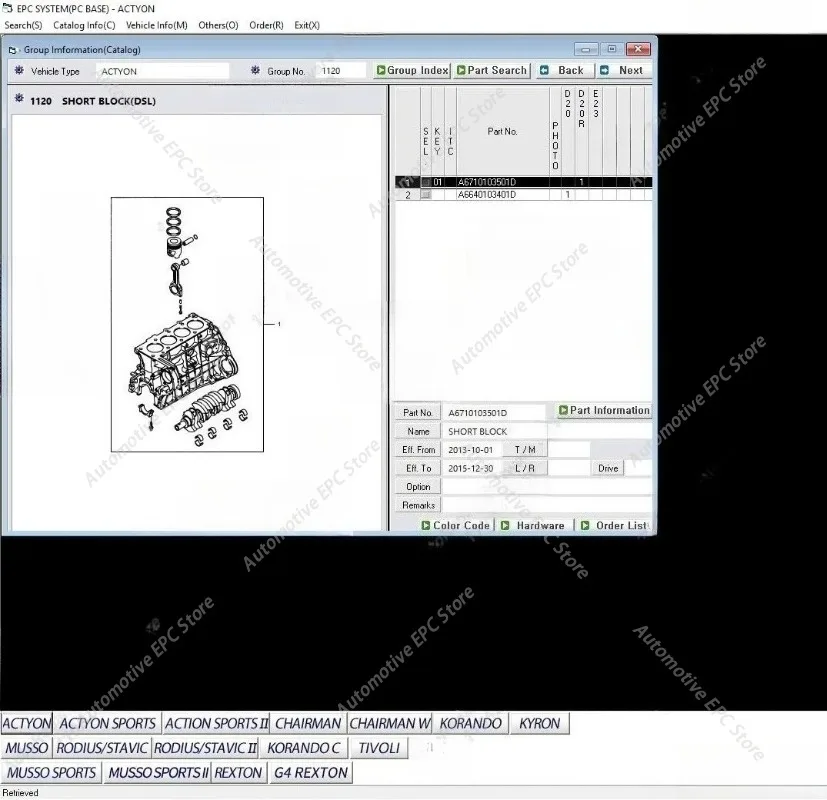Click the T / M label button

click(x=525, y=450)
